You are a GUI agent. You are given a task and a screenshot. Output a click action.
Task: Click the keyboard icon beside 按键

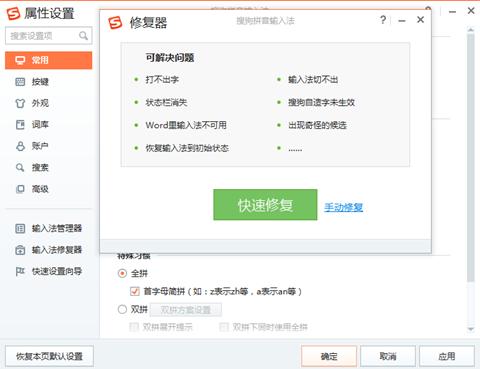click(x=20, y=82)
